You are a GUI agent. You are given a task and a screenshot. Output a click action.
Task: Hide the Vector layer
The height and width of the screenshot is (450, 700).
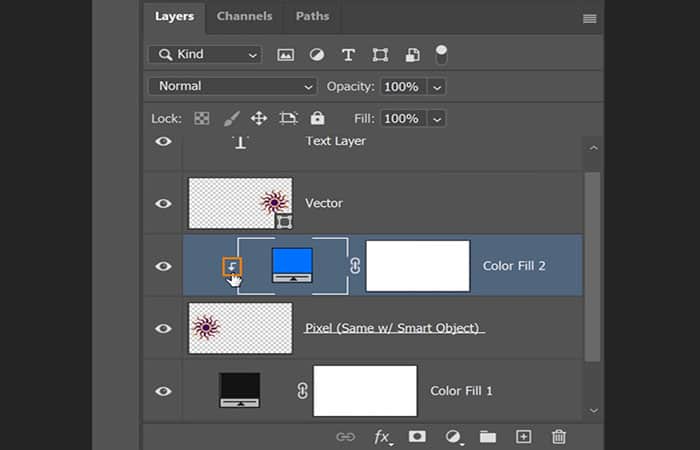click(x=163, y=204)
